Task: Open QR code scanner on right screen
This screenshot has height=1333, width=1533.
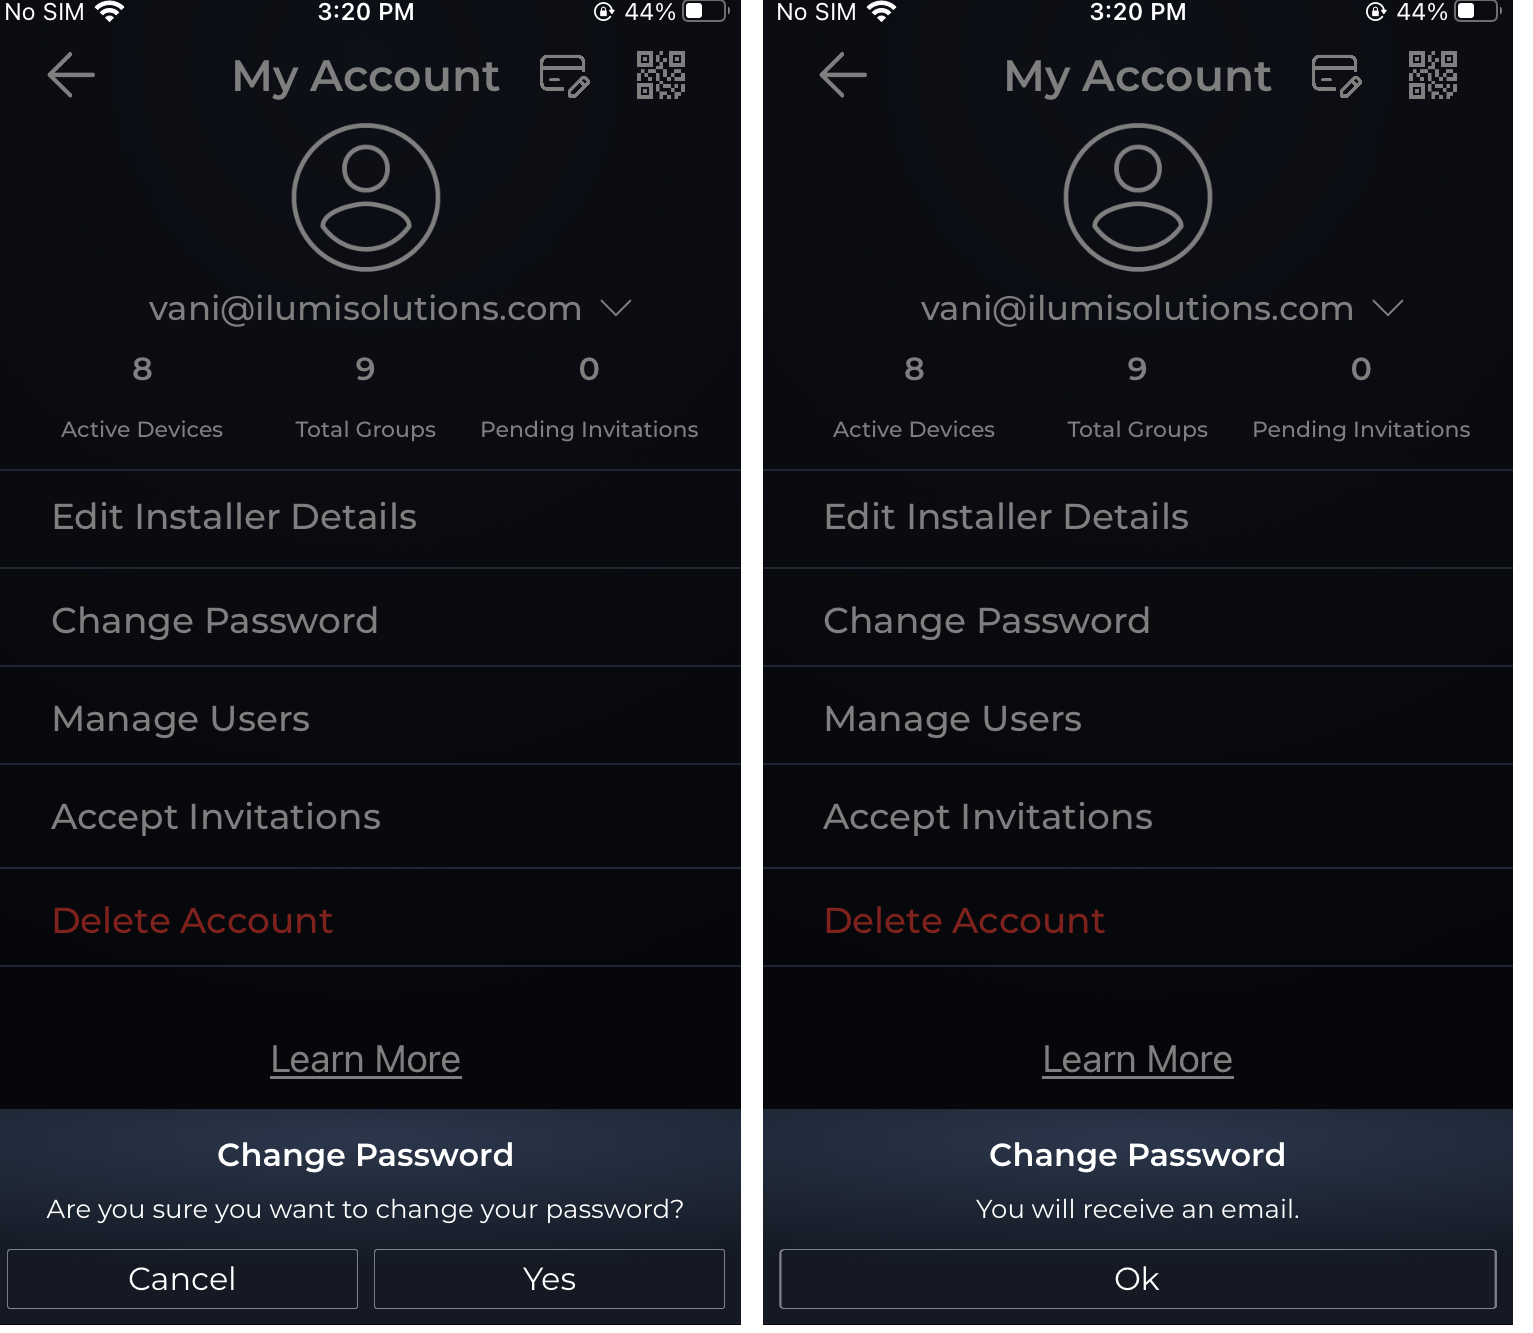Action: tap(1433, 75)
